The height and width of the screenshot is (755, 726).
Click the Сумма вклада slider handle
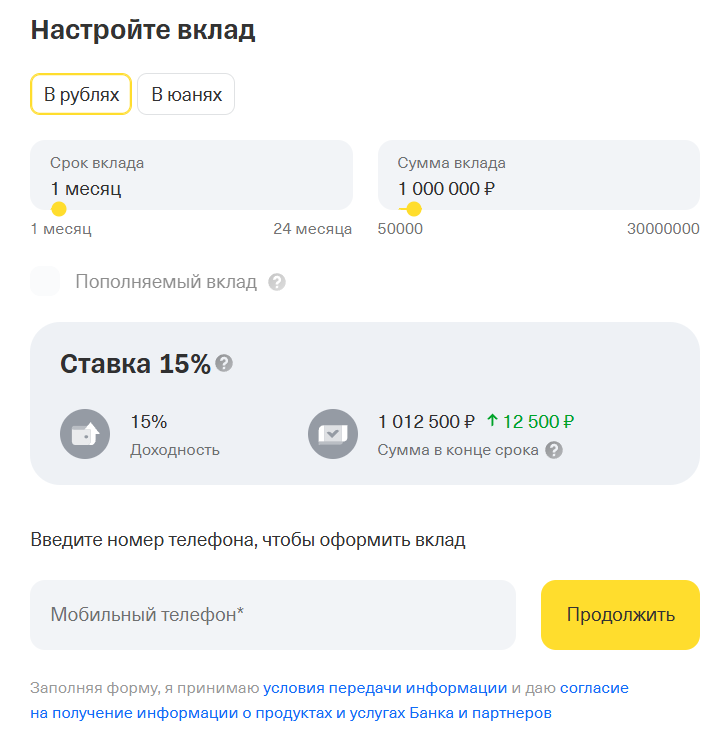coord(414,209)
